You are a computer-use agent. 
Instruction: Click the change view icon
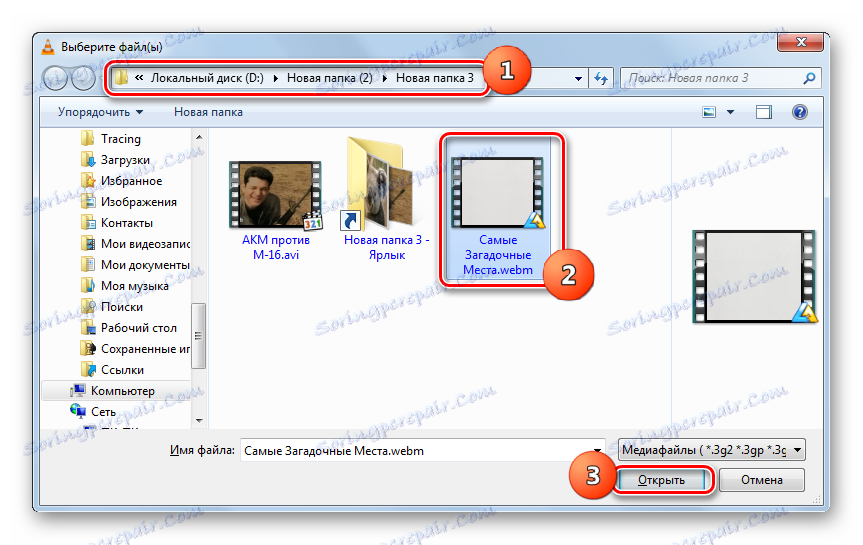709,112
